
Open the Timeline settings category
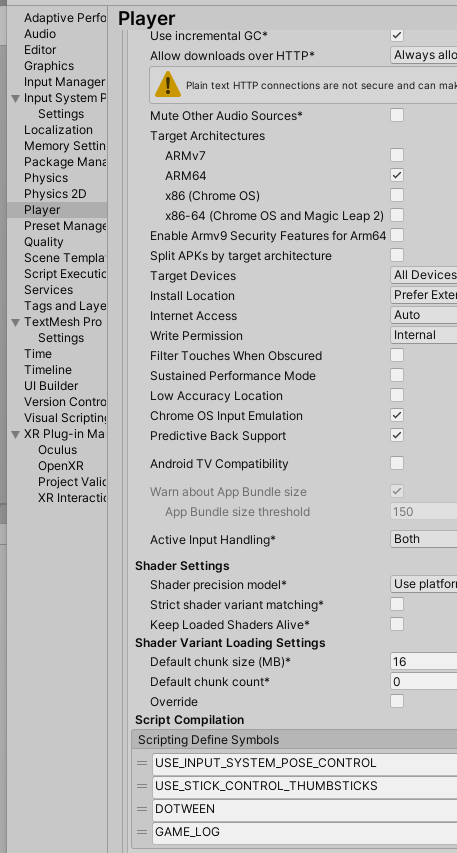point(48,370)
